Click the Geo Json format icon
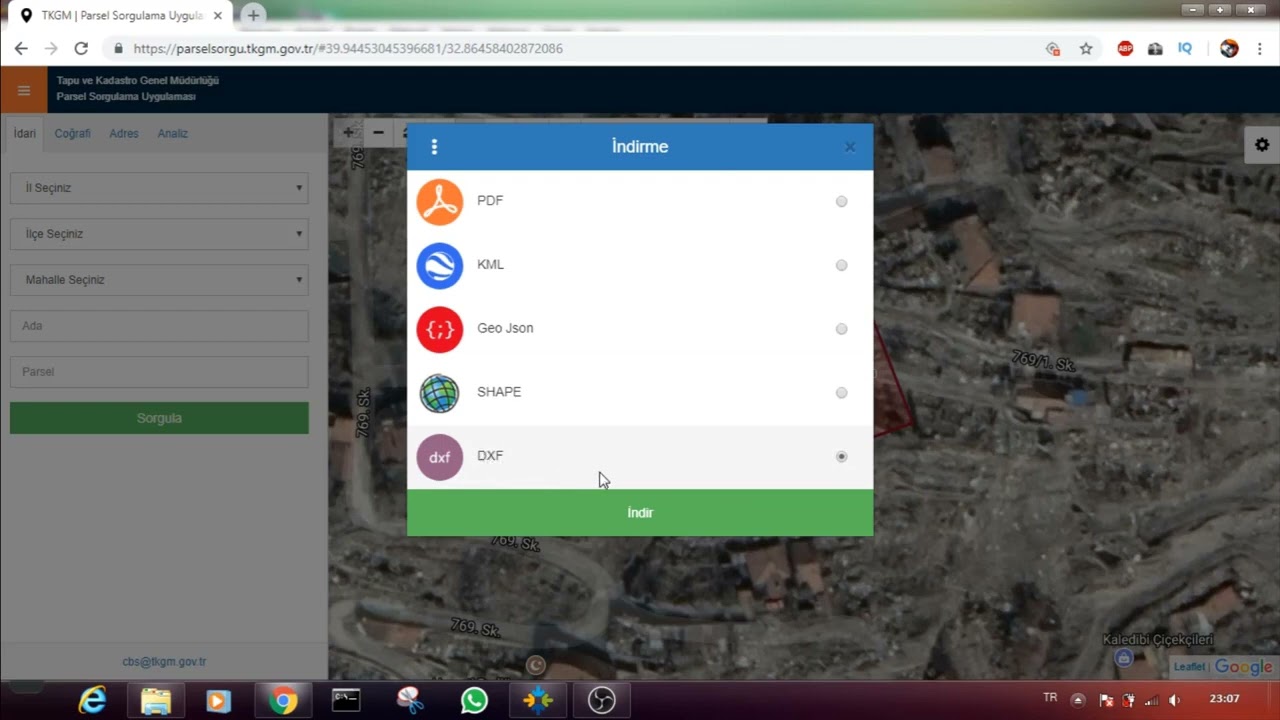This screenshot has width=1280, height=720. pos(439,330)
